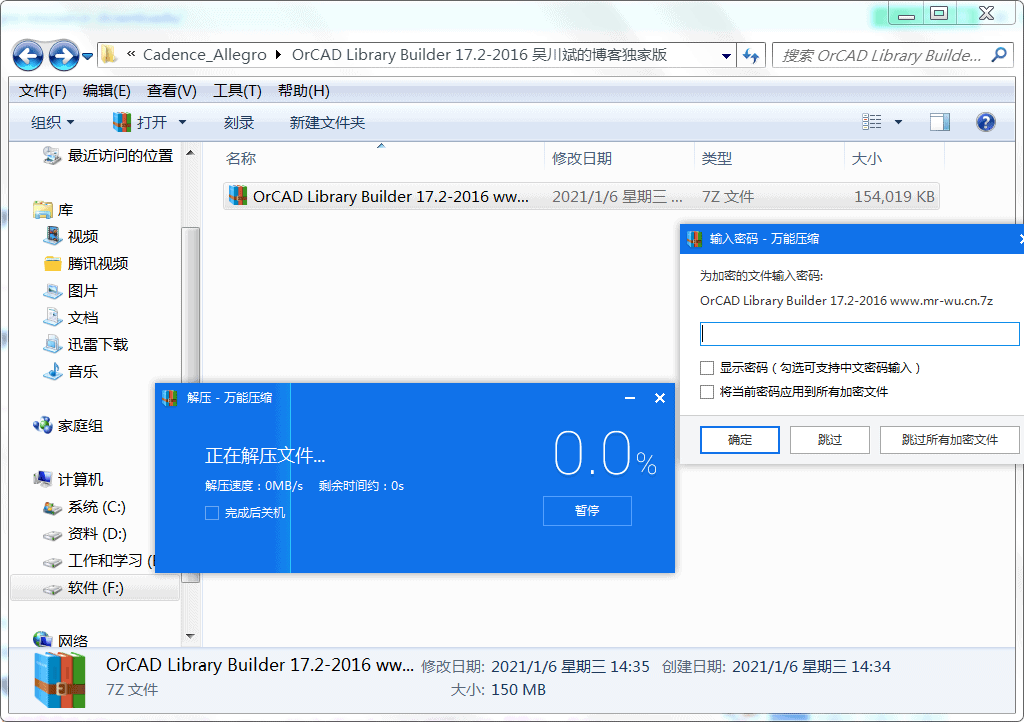Image resolution: width=1024 pixels, height=722 pixels.
Task: Expand the arrow next to 打开
Action: (182, 122)
